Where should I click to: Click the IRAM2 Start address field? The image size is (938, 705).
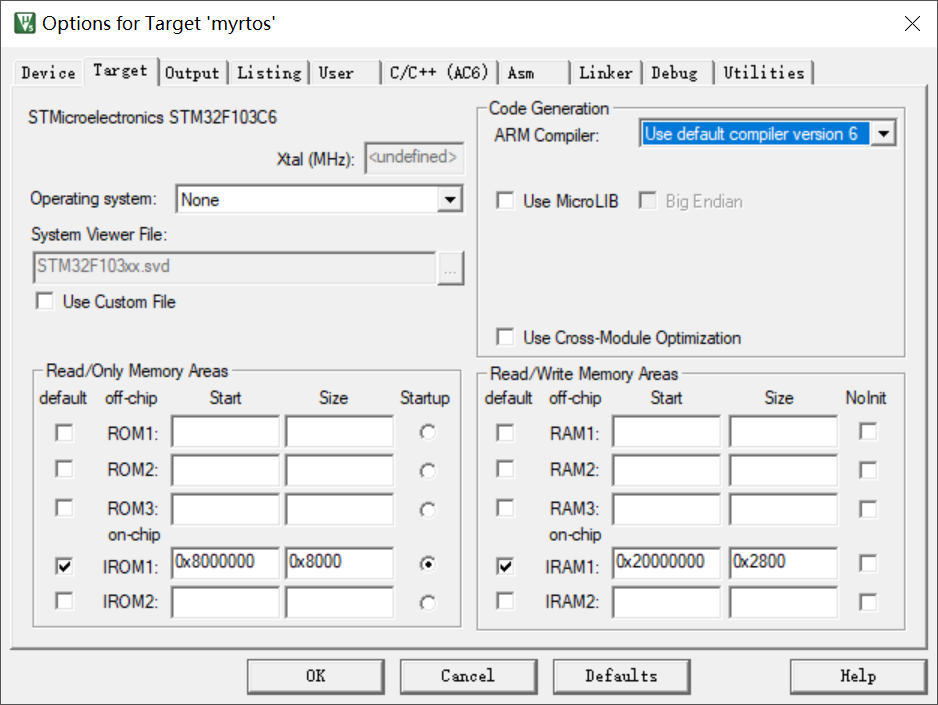tap(666, 602)
